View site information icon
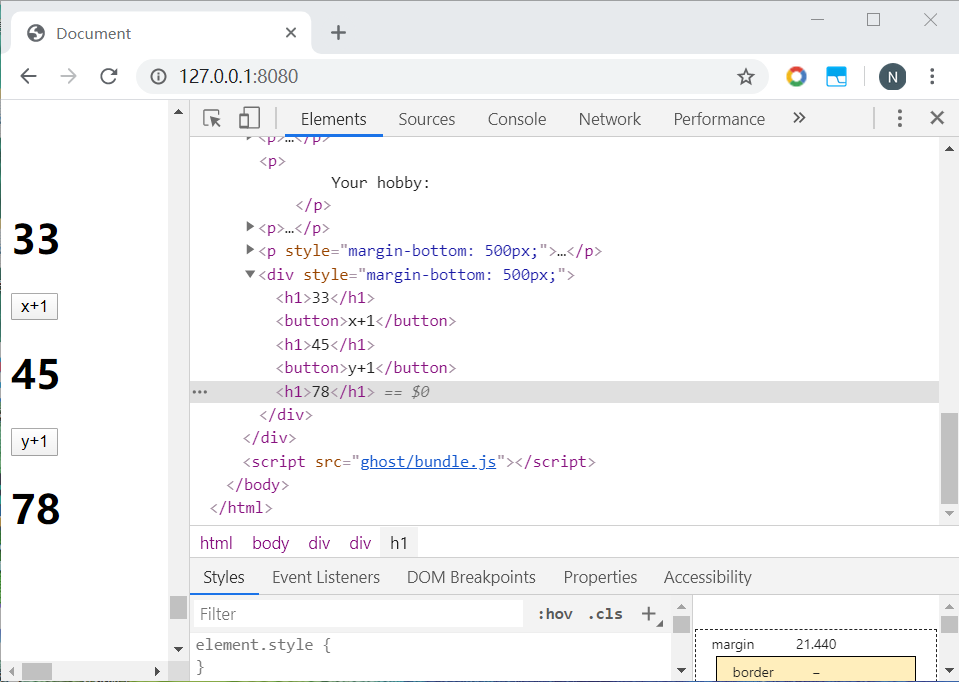The height and width of the screenshot is (682, 959). [x=158, y=76]
